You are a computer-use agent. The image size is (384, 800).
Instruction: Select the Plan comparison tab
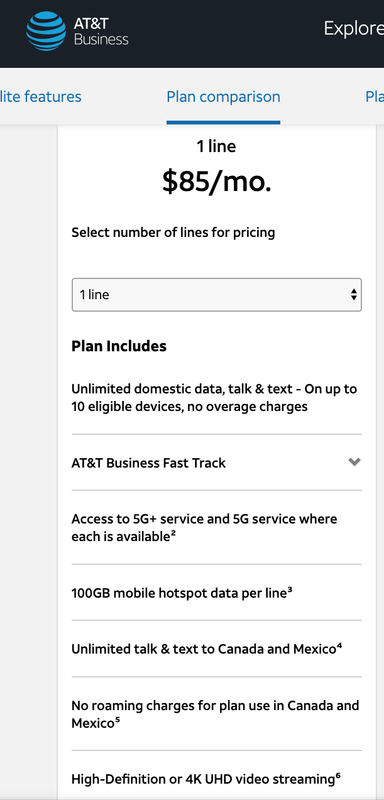point(223,96)
